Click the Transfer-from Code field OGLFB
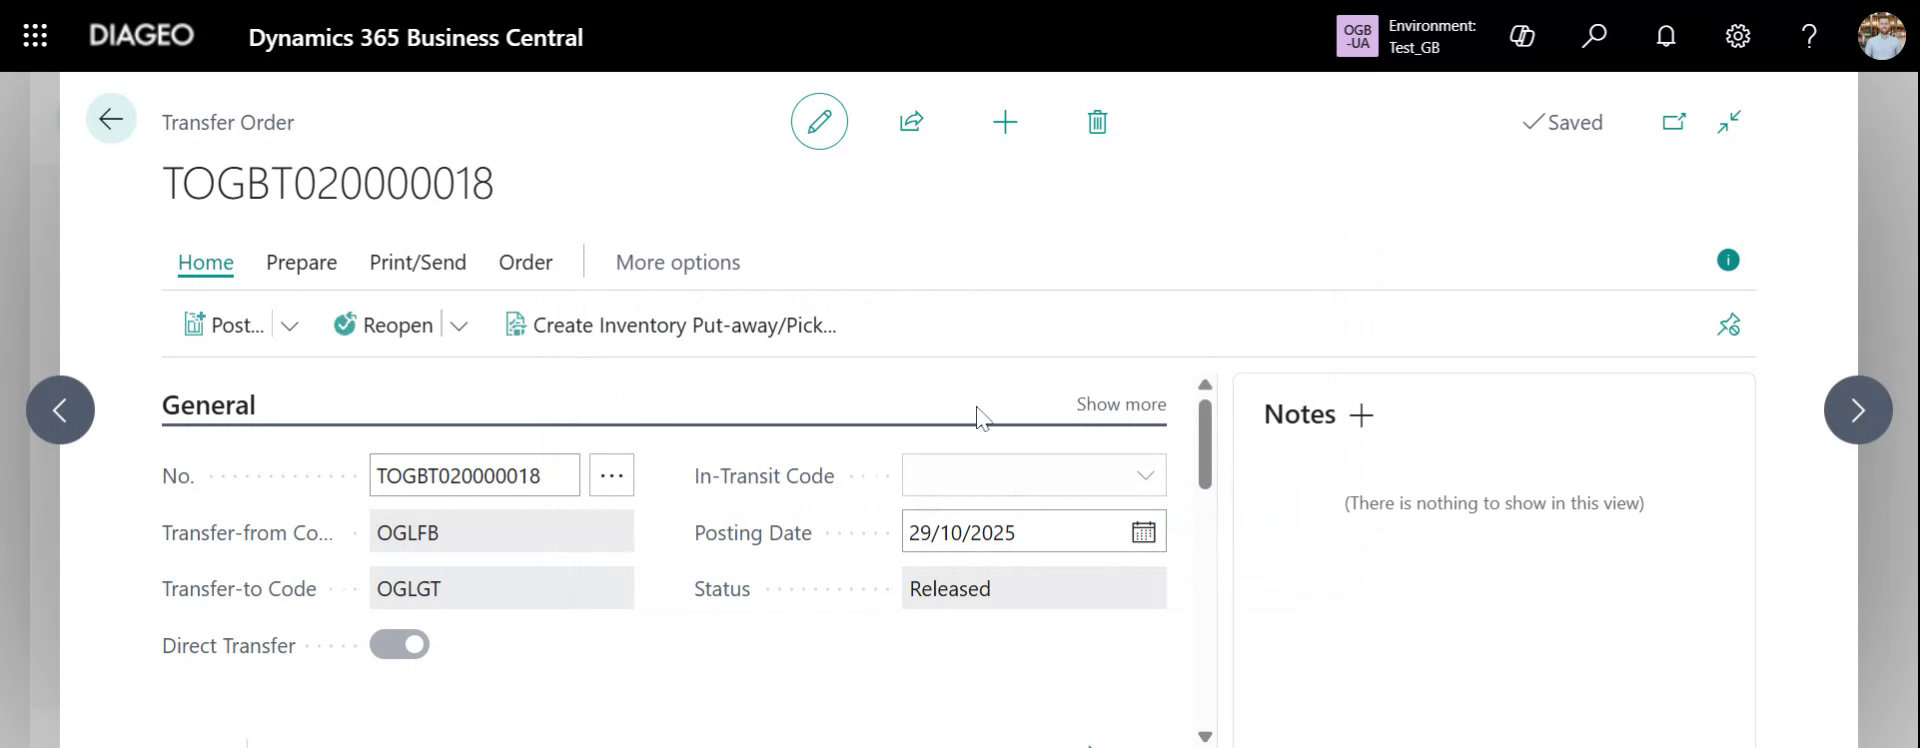The height and width of the screenshot is (748, 1920). [x=502, y=532]
